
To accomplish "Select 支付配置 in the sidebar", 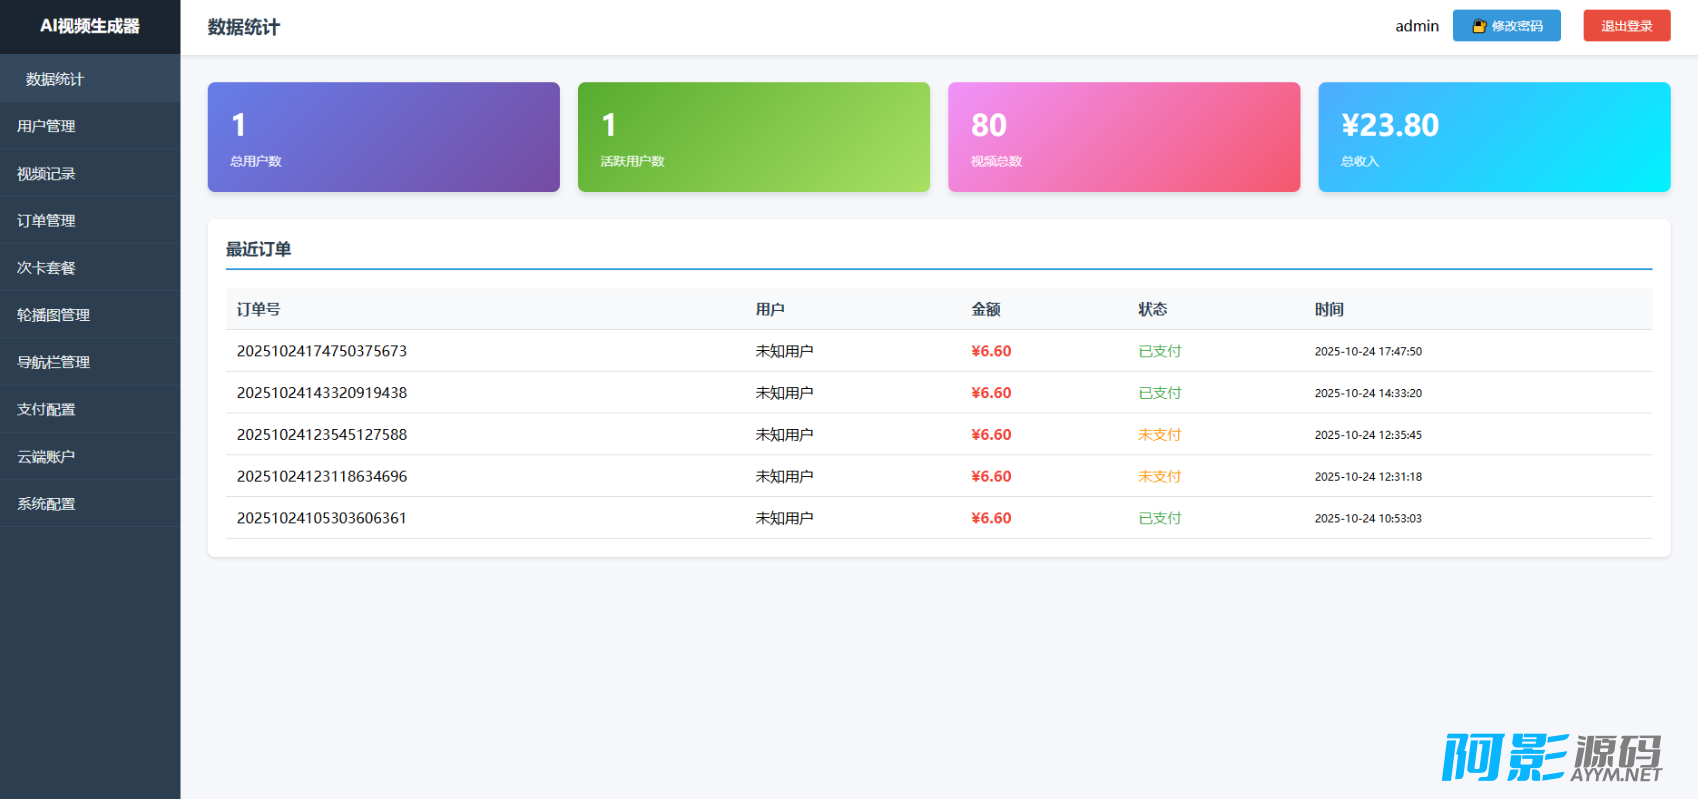I will pyautogui.click(x=46, y=409).
